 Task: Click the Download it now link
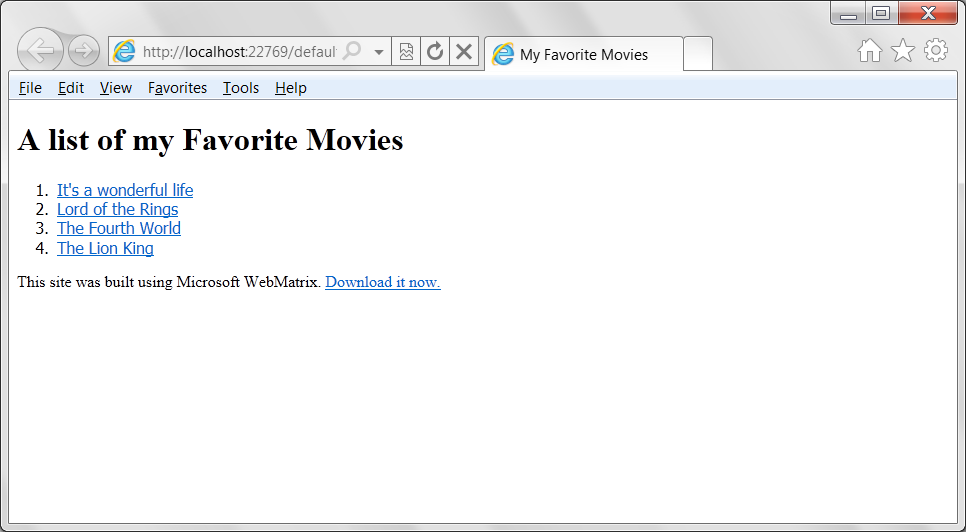(383, 282)
